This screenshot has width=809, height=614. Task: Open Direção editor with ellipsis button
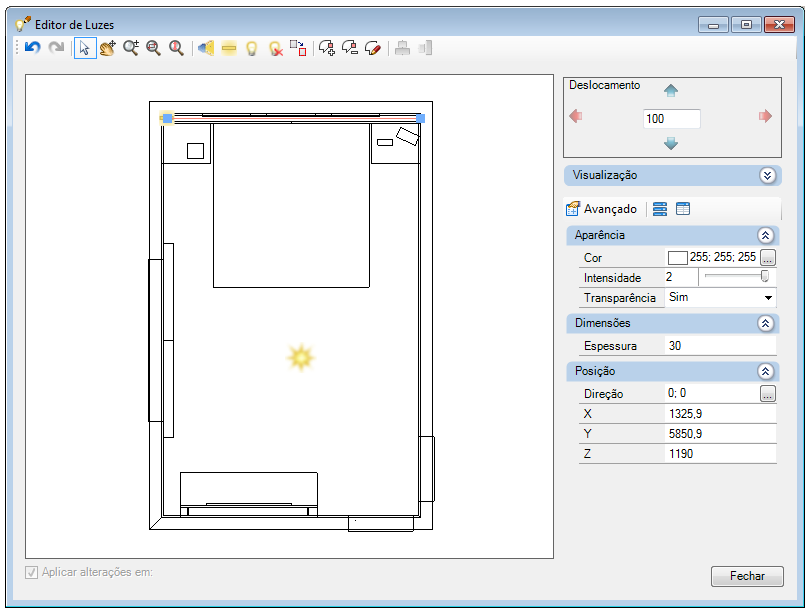point(768,394)
